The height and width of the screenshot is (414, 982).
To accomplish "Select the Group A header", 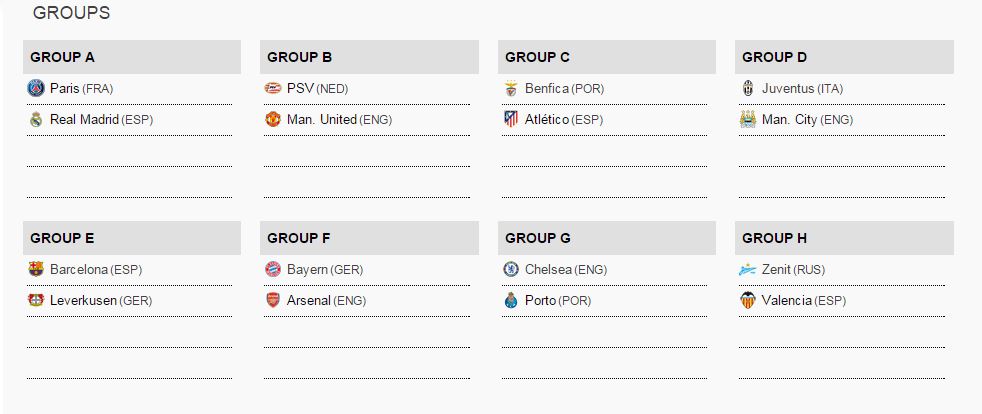I will pos(131,57).
